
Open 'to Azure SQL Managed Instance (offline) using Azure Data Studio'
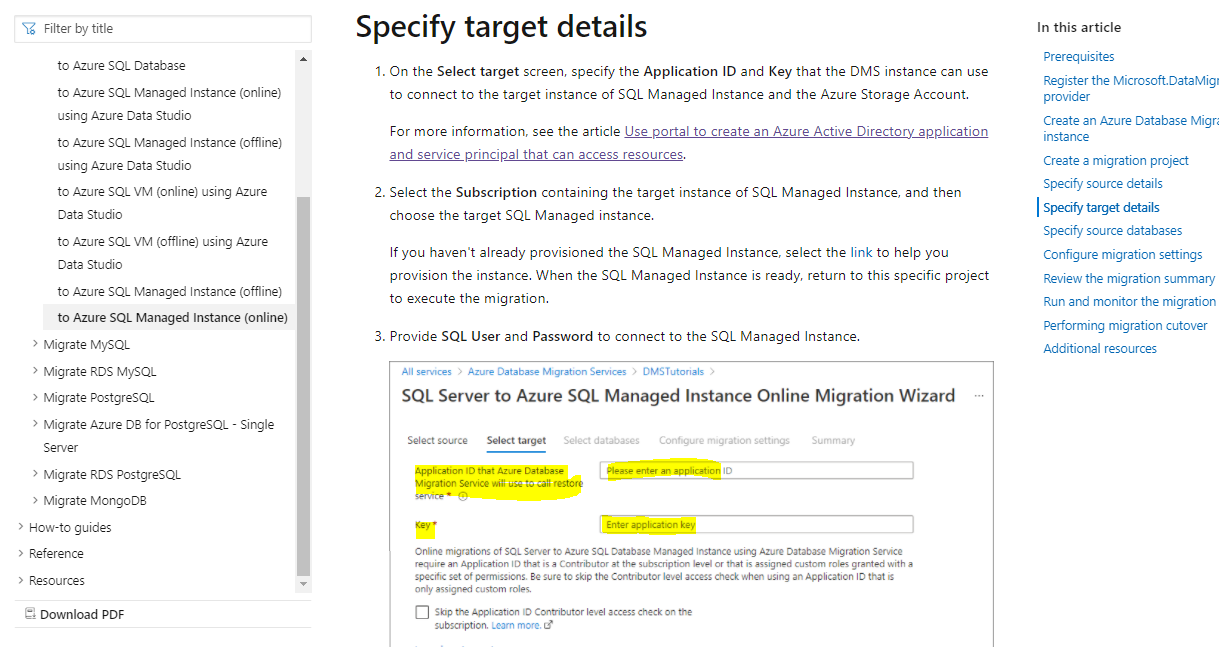[x=169, y=154]
